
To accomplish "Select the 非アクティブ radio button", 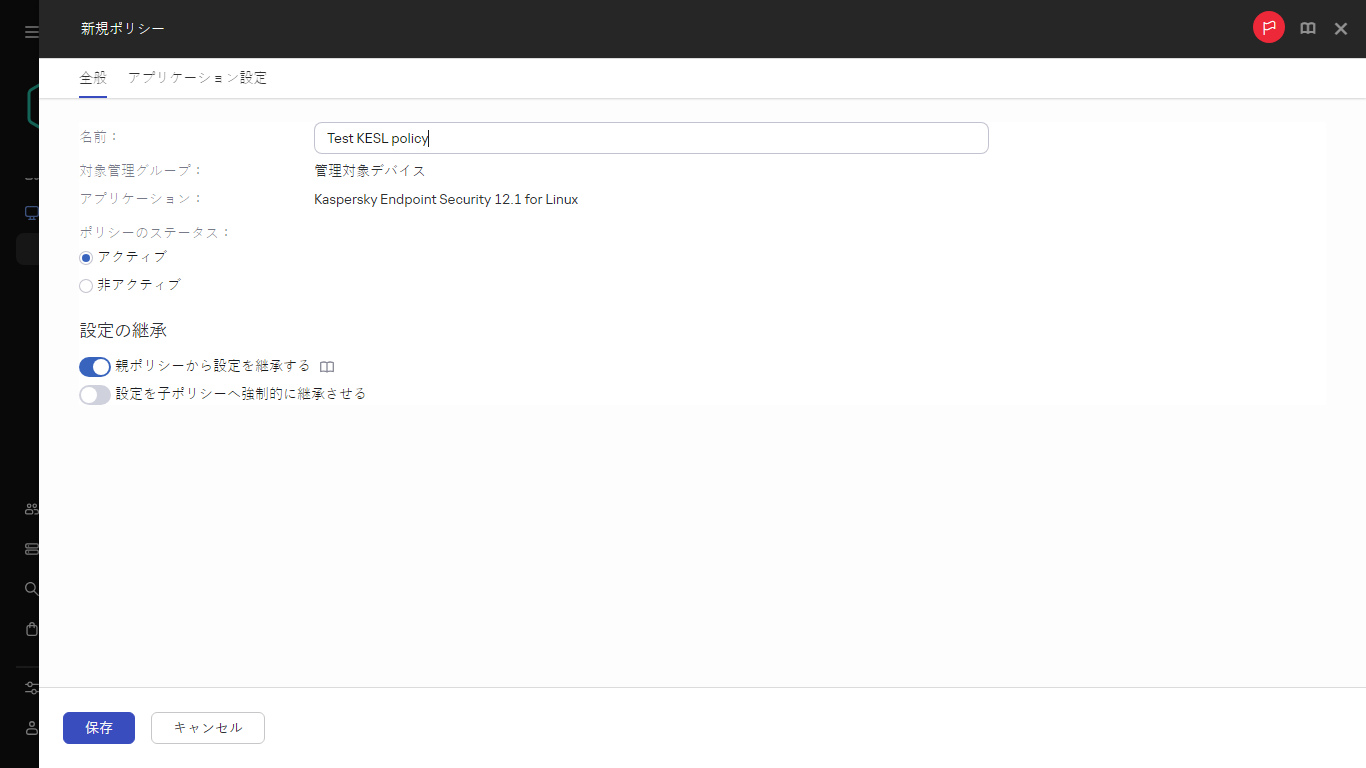I will point(86,286).
